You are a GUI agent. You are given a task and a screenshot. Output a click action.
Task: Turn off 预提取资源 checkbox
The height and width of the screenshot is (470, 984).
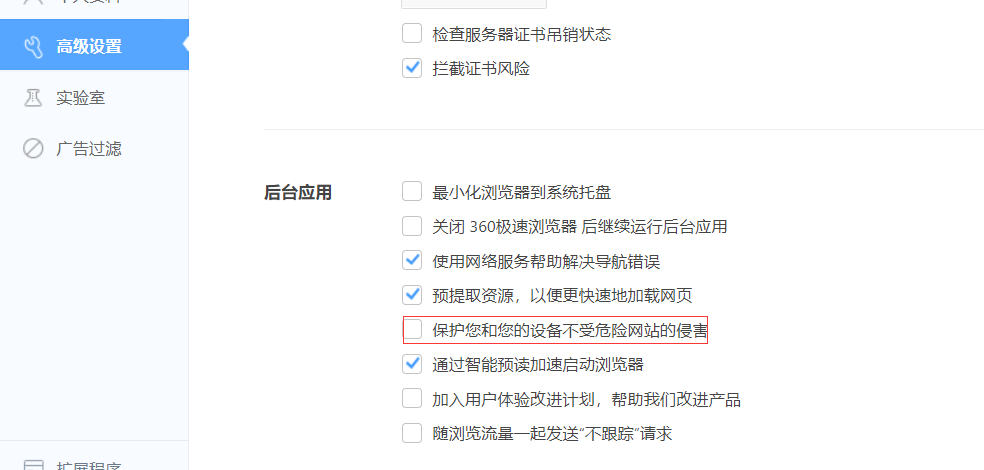(412, 295)
